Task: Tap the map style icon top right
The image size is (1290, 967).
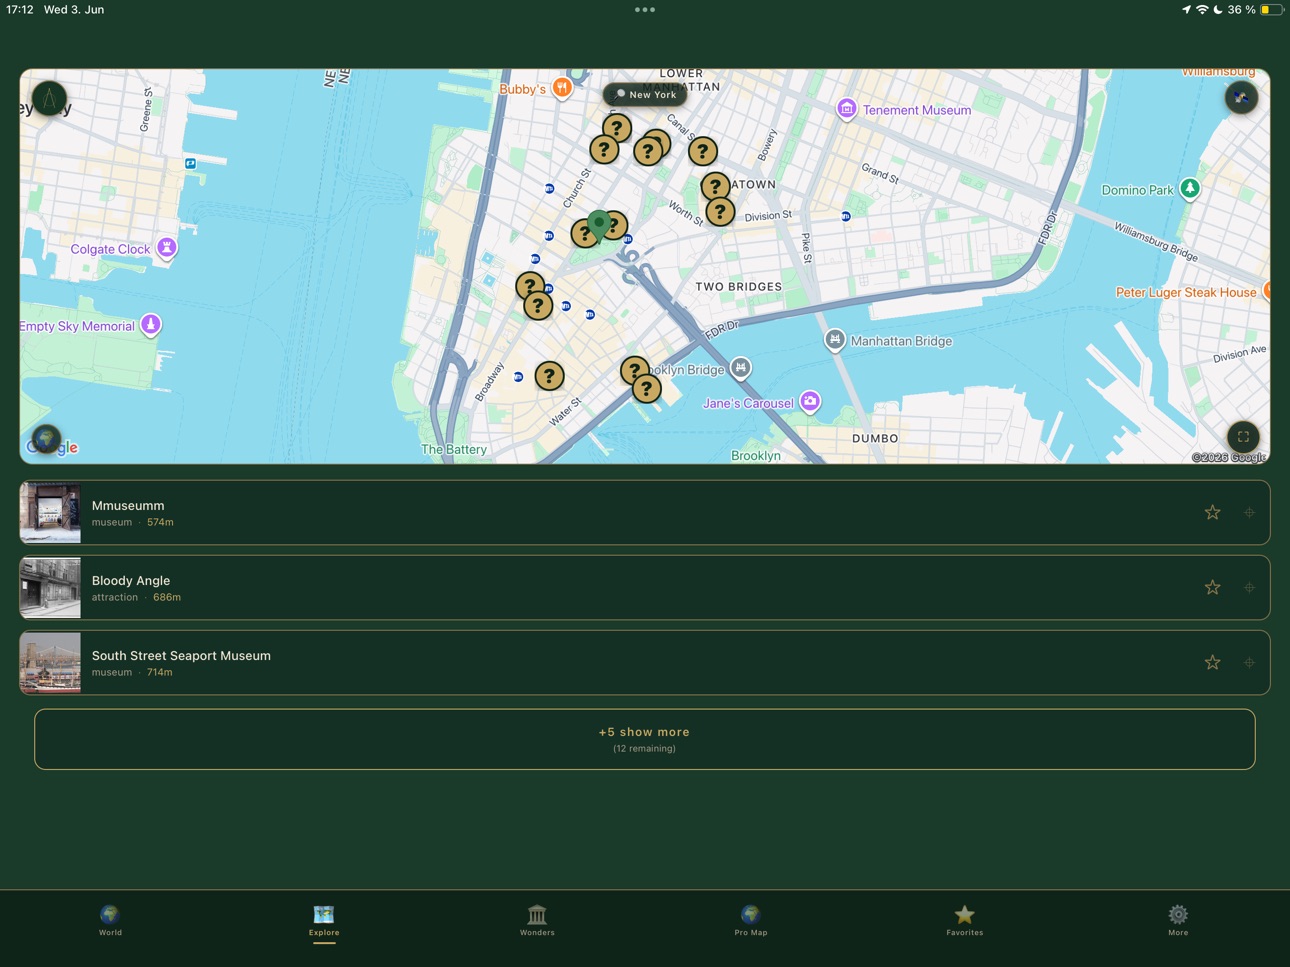Action: [1241, 97]
